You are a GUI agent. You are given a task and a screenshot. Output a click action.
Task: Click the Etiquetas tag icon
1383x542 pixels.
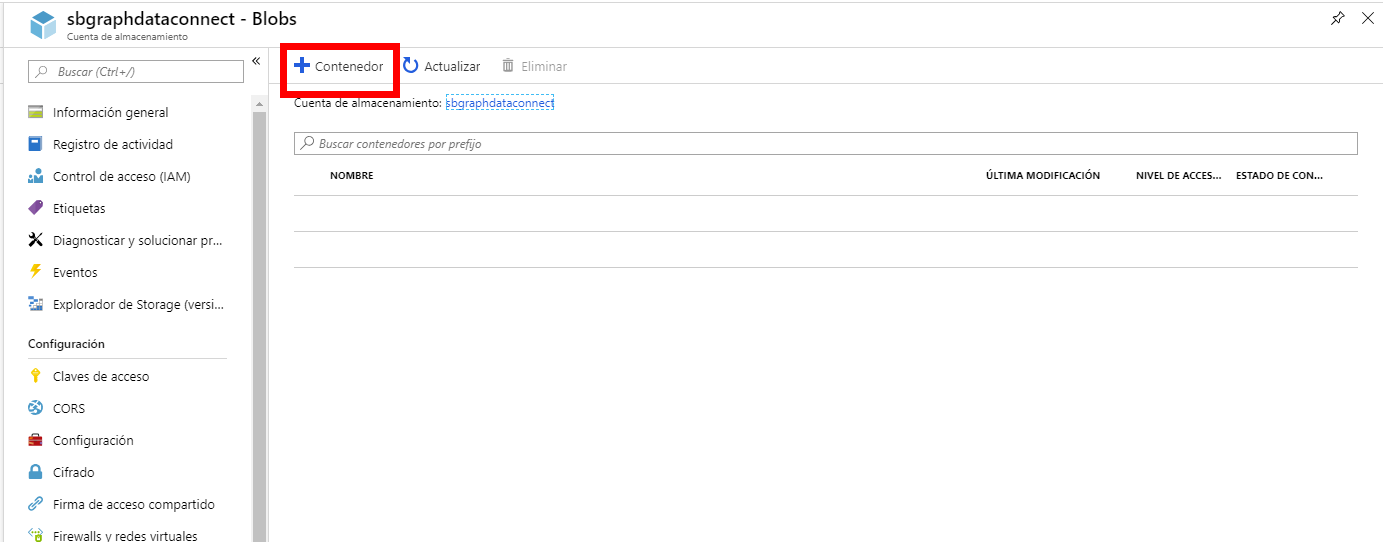click(x=36, y=208)
